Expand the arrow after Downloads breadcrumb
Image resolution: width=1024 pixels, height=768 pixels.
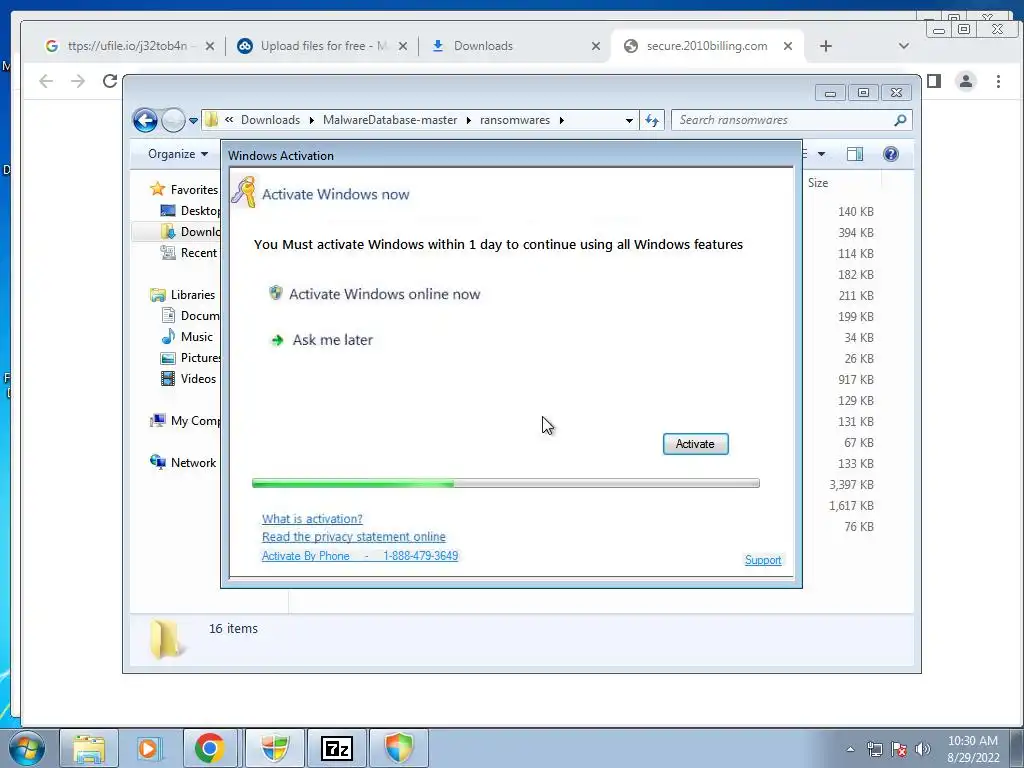click(312, 120)
